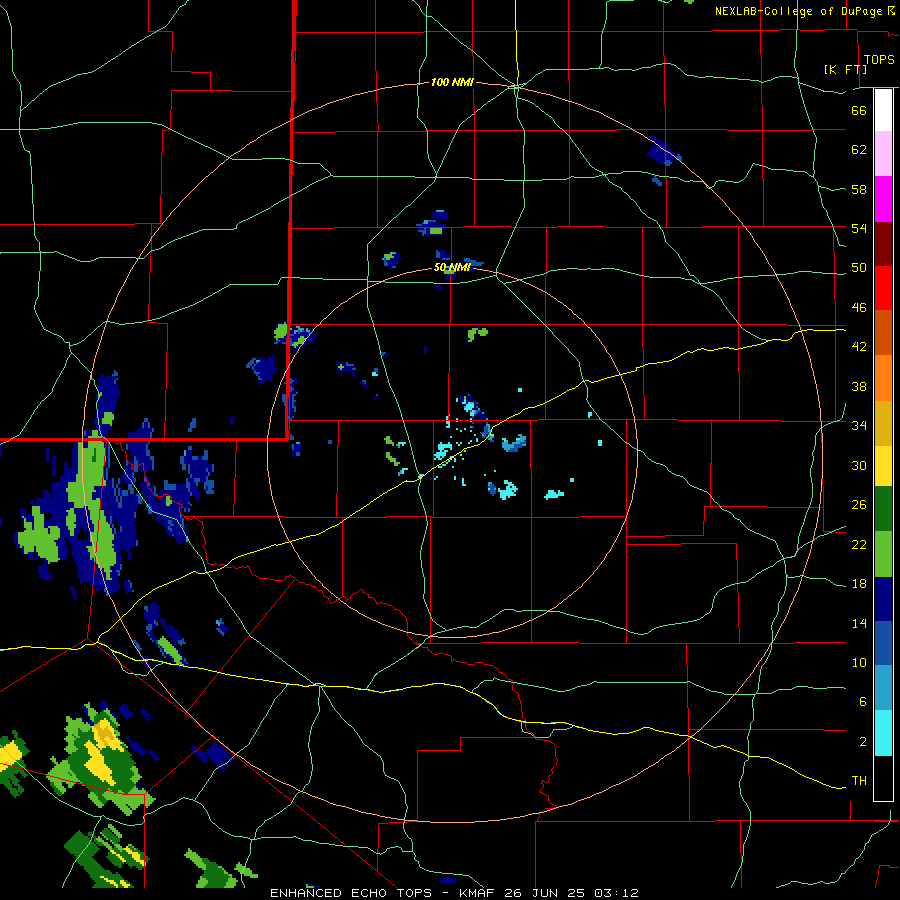Screen dimensions: 900x900
Task: Click the white top swatch in the legend
Action: [x=883, y=110]
